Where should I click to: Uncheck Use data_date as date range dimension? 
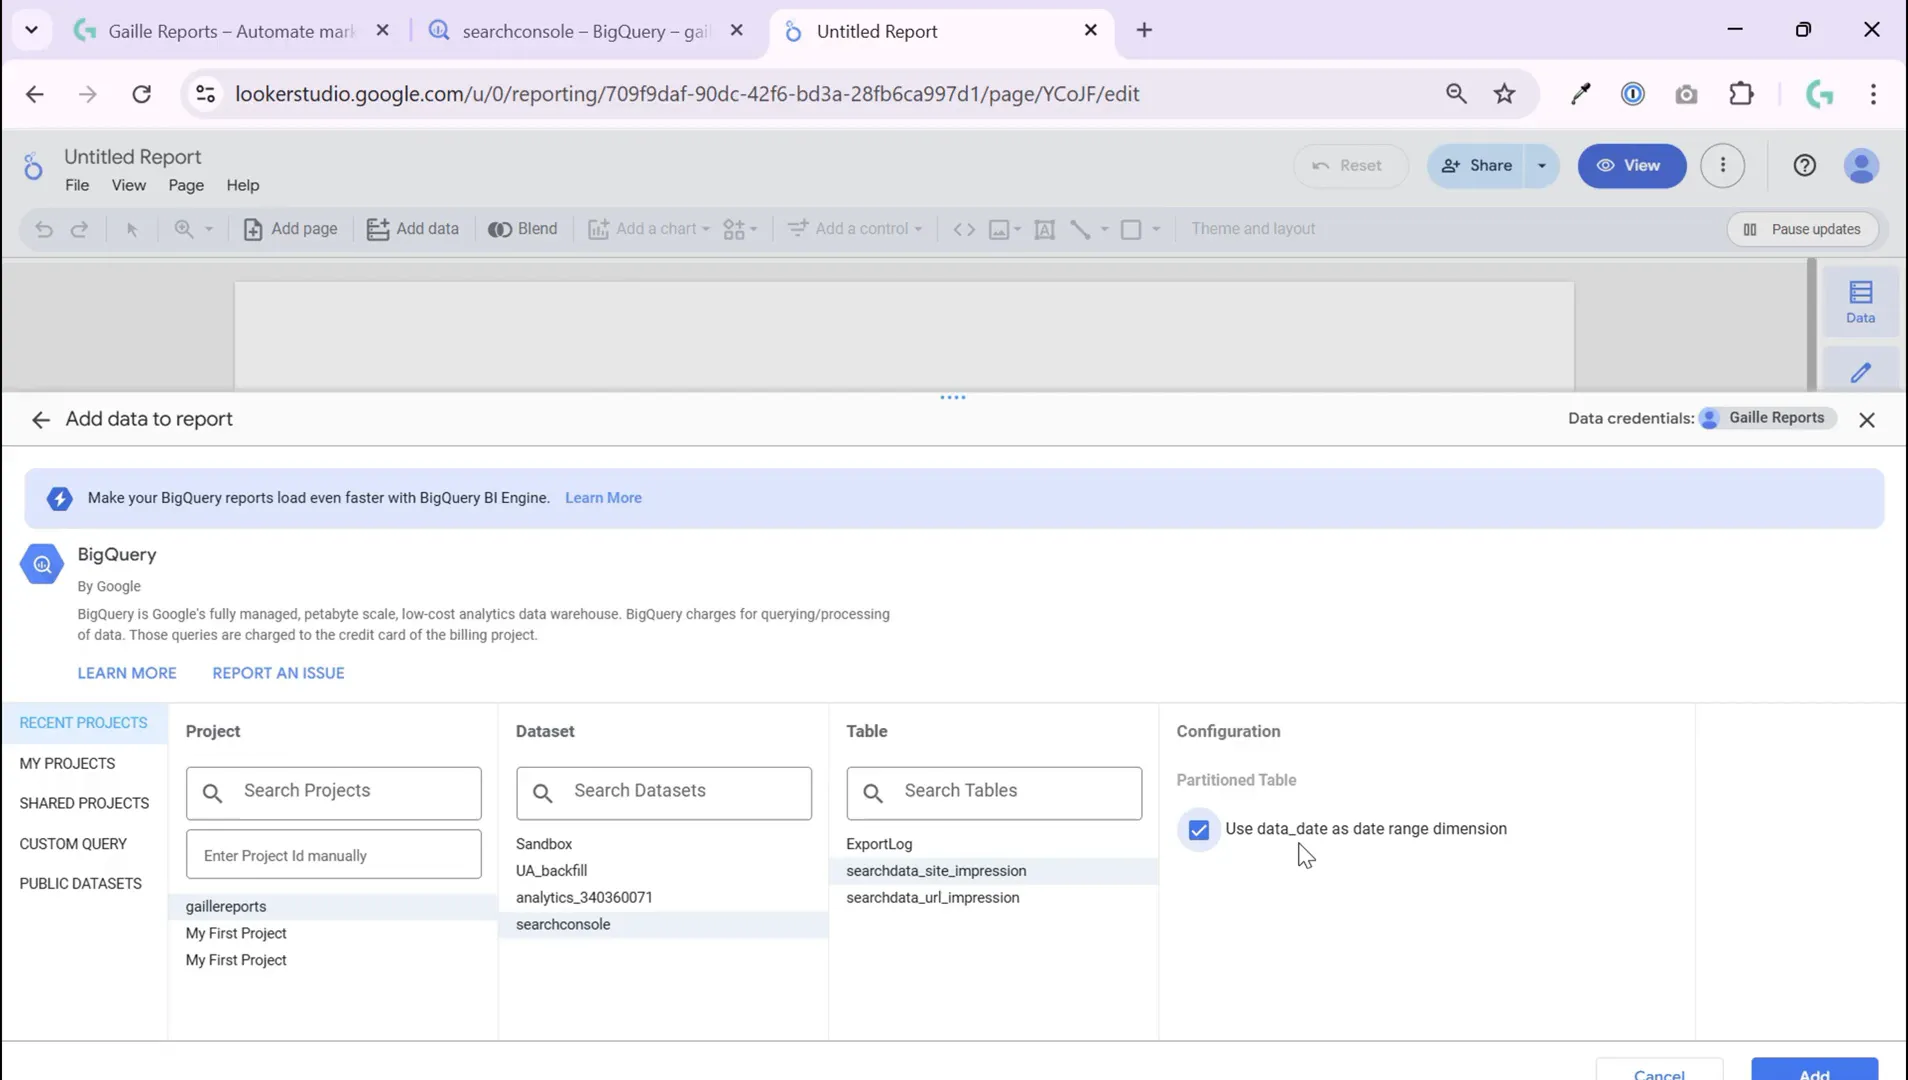coord(1198,830)
